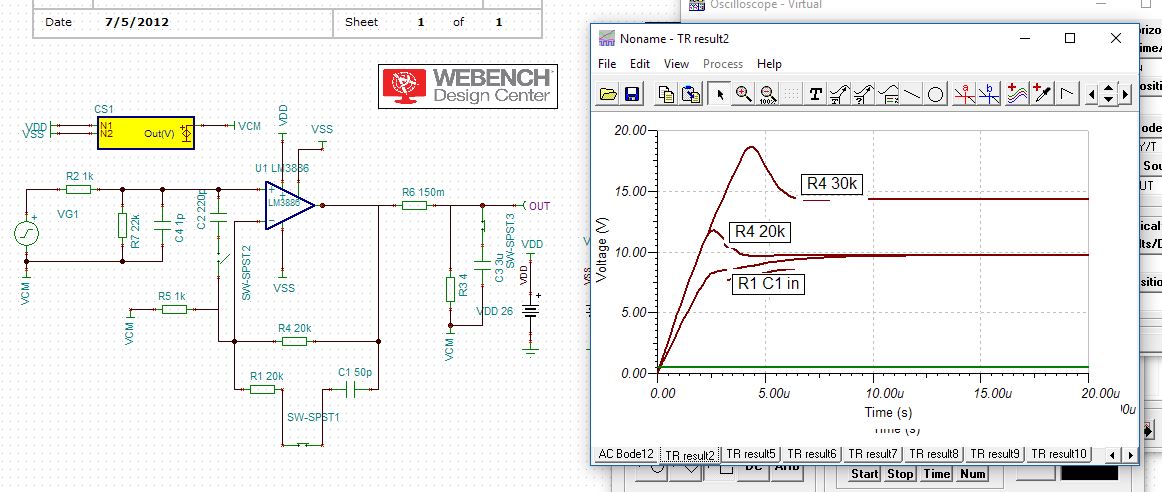Select capacitor C1 50p in schematic
Viewport: 1162px width, 492px height.
[x=351, y=389]
